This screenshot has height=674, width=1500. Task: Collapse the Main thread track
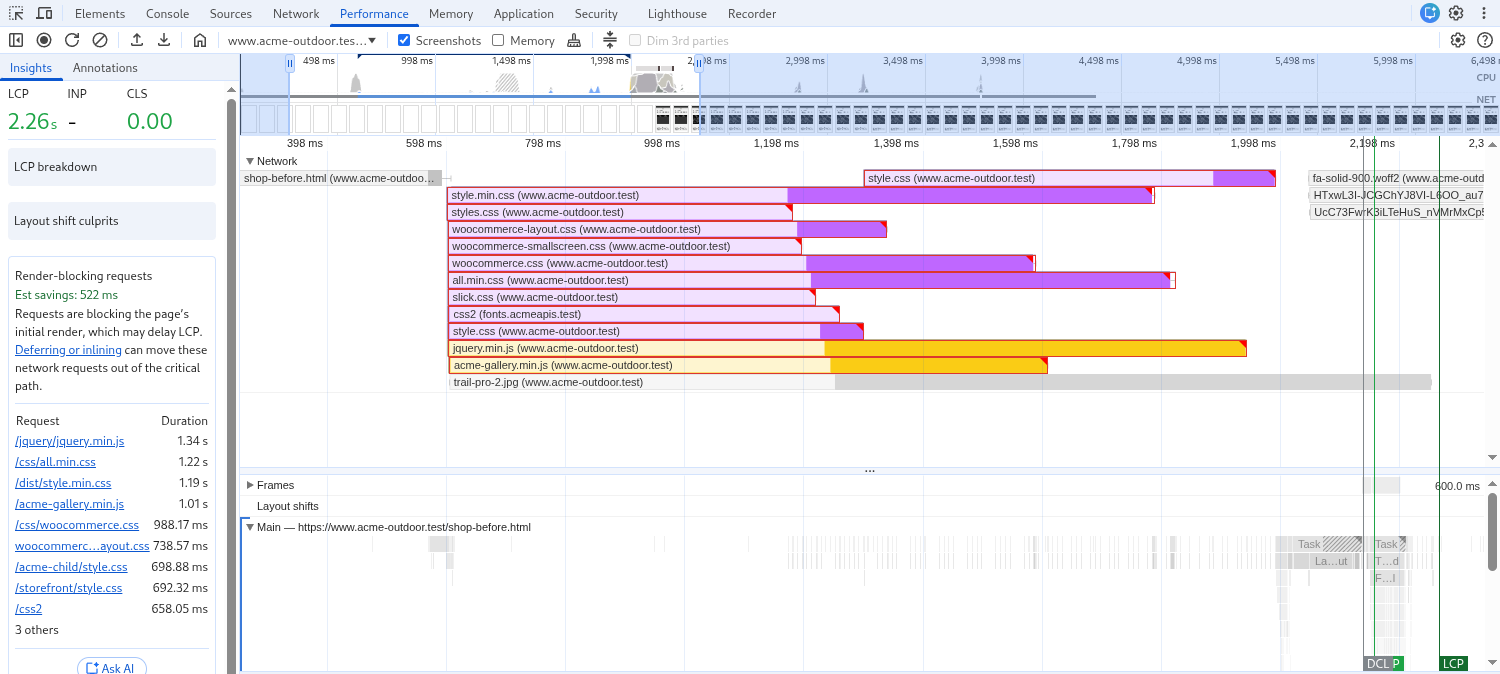click(x=250, y=527)
